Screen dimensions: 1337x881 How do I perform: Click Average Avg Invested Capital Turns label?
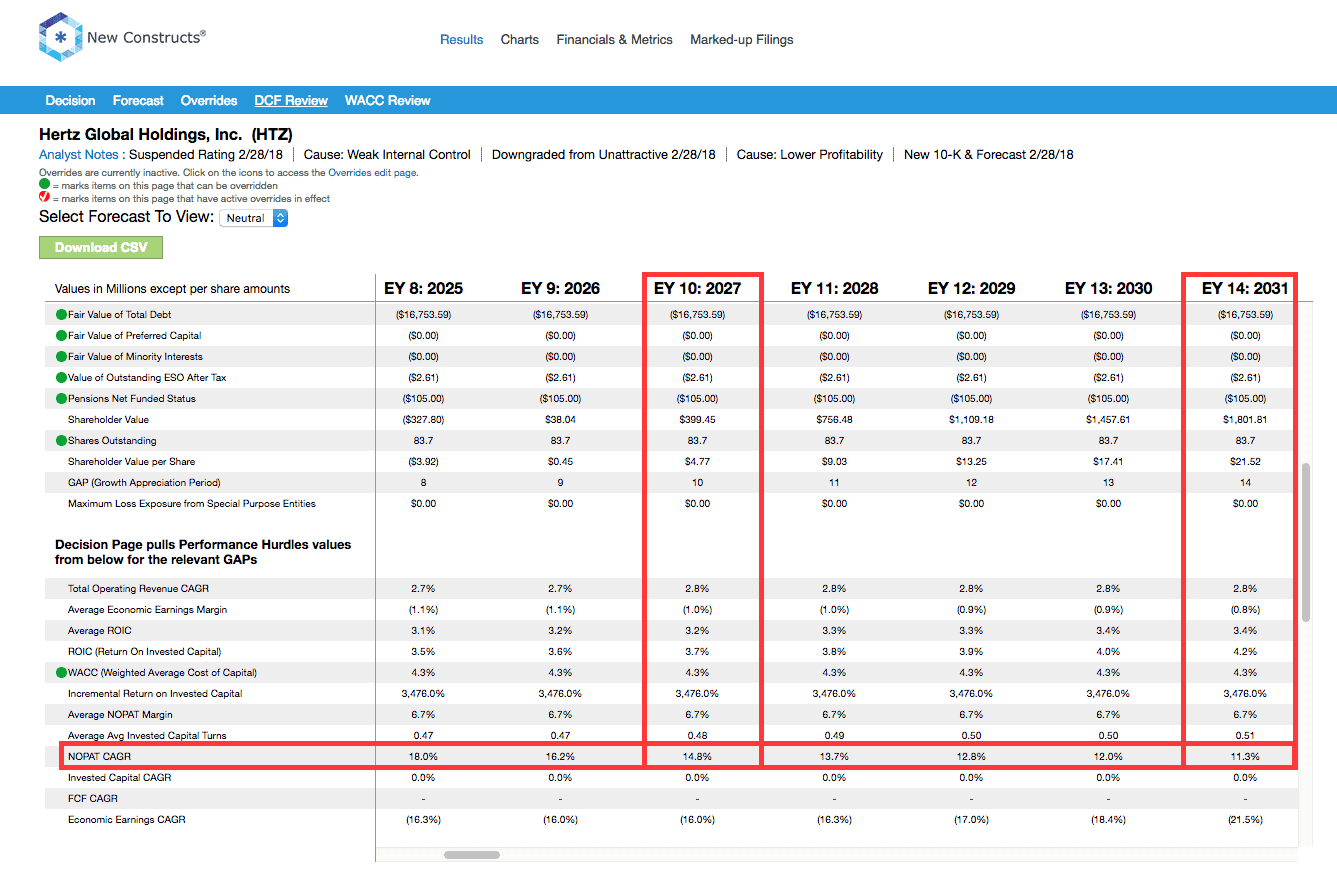coord(147,736)
